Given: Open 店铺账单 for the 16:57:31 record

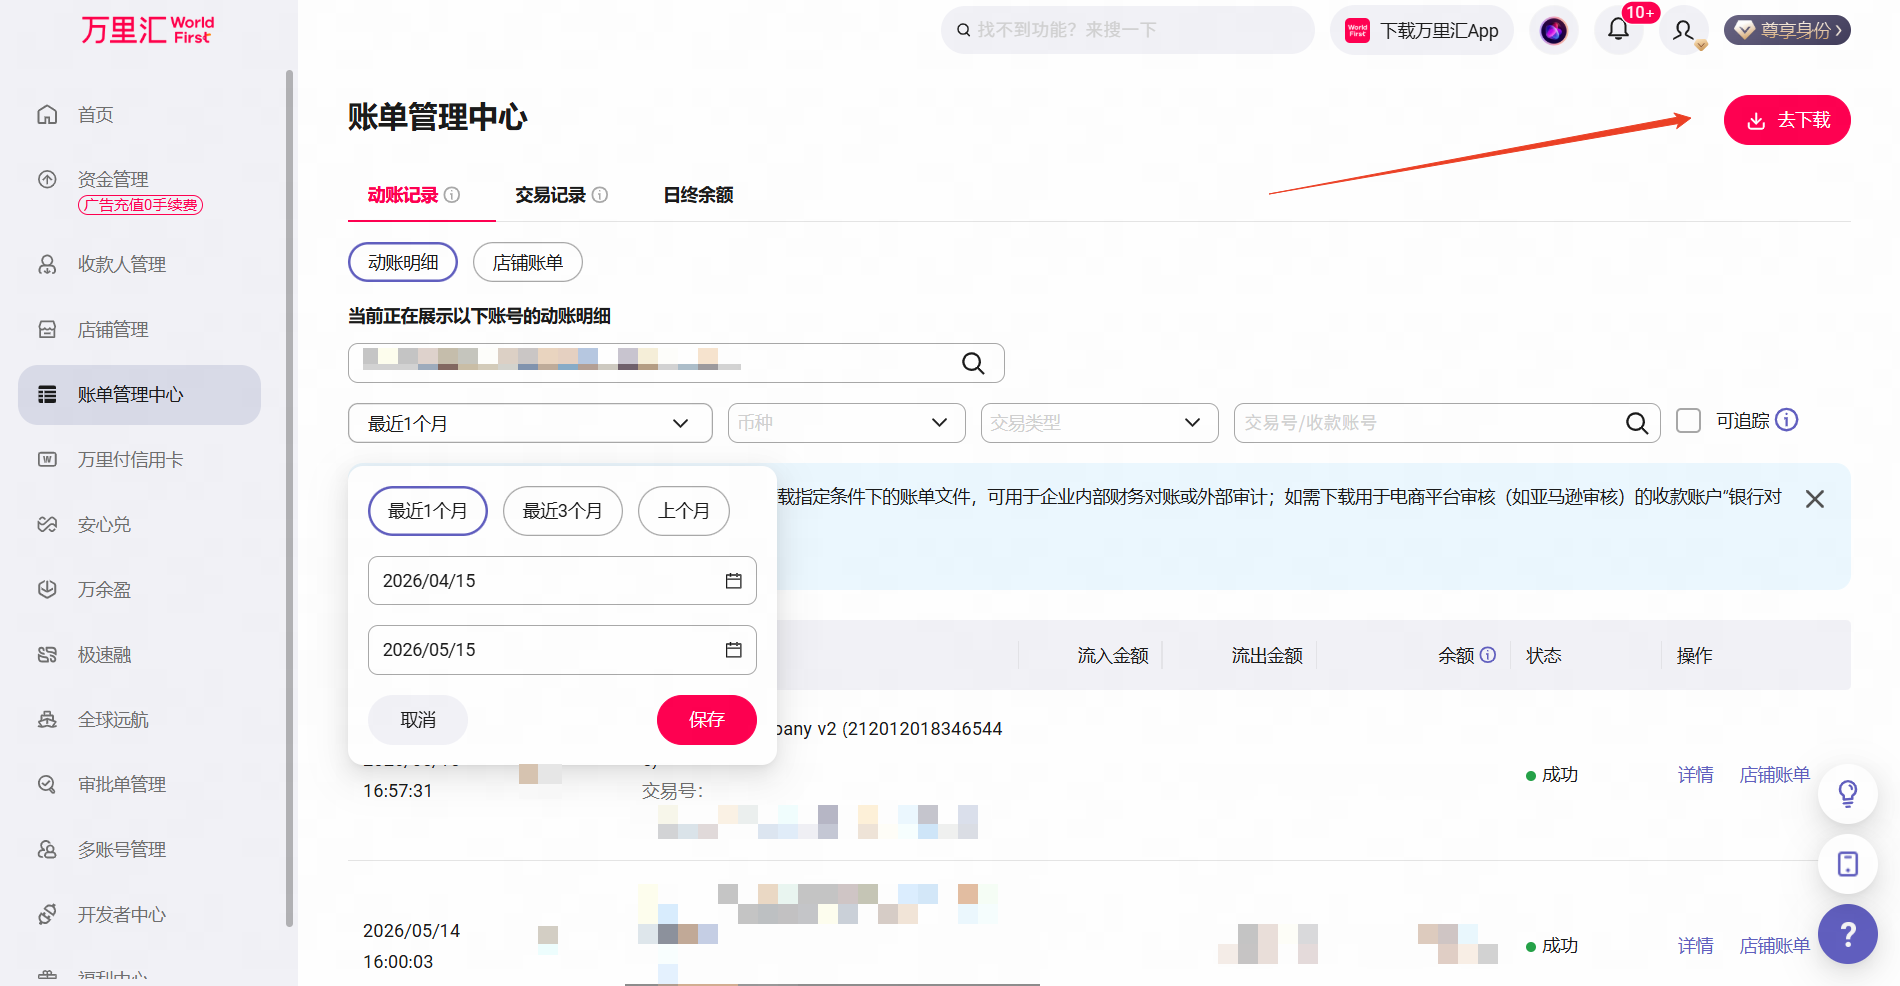Looking at the screenshot, I should pyautogui.click(x=1775, y=775).
